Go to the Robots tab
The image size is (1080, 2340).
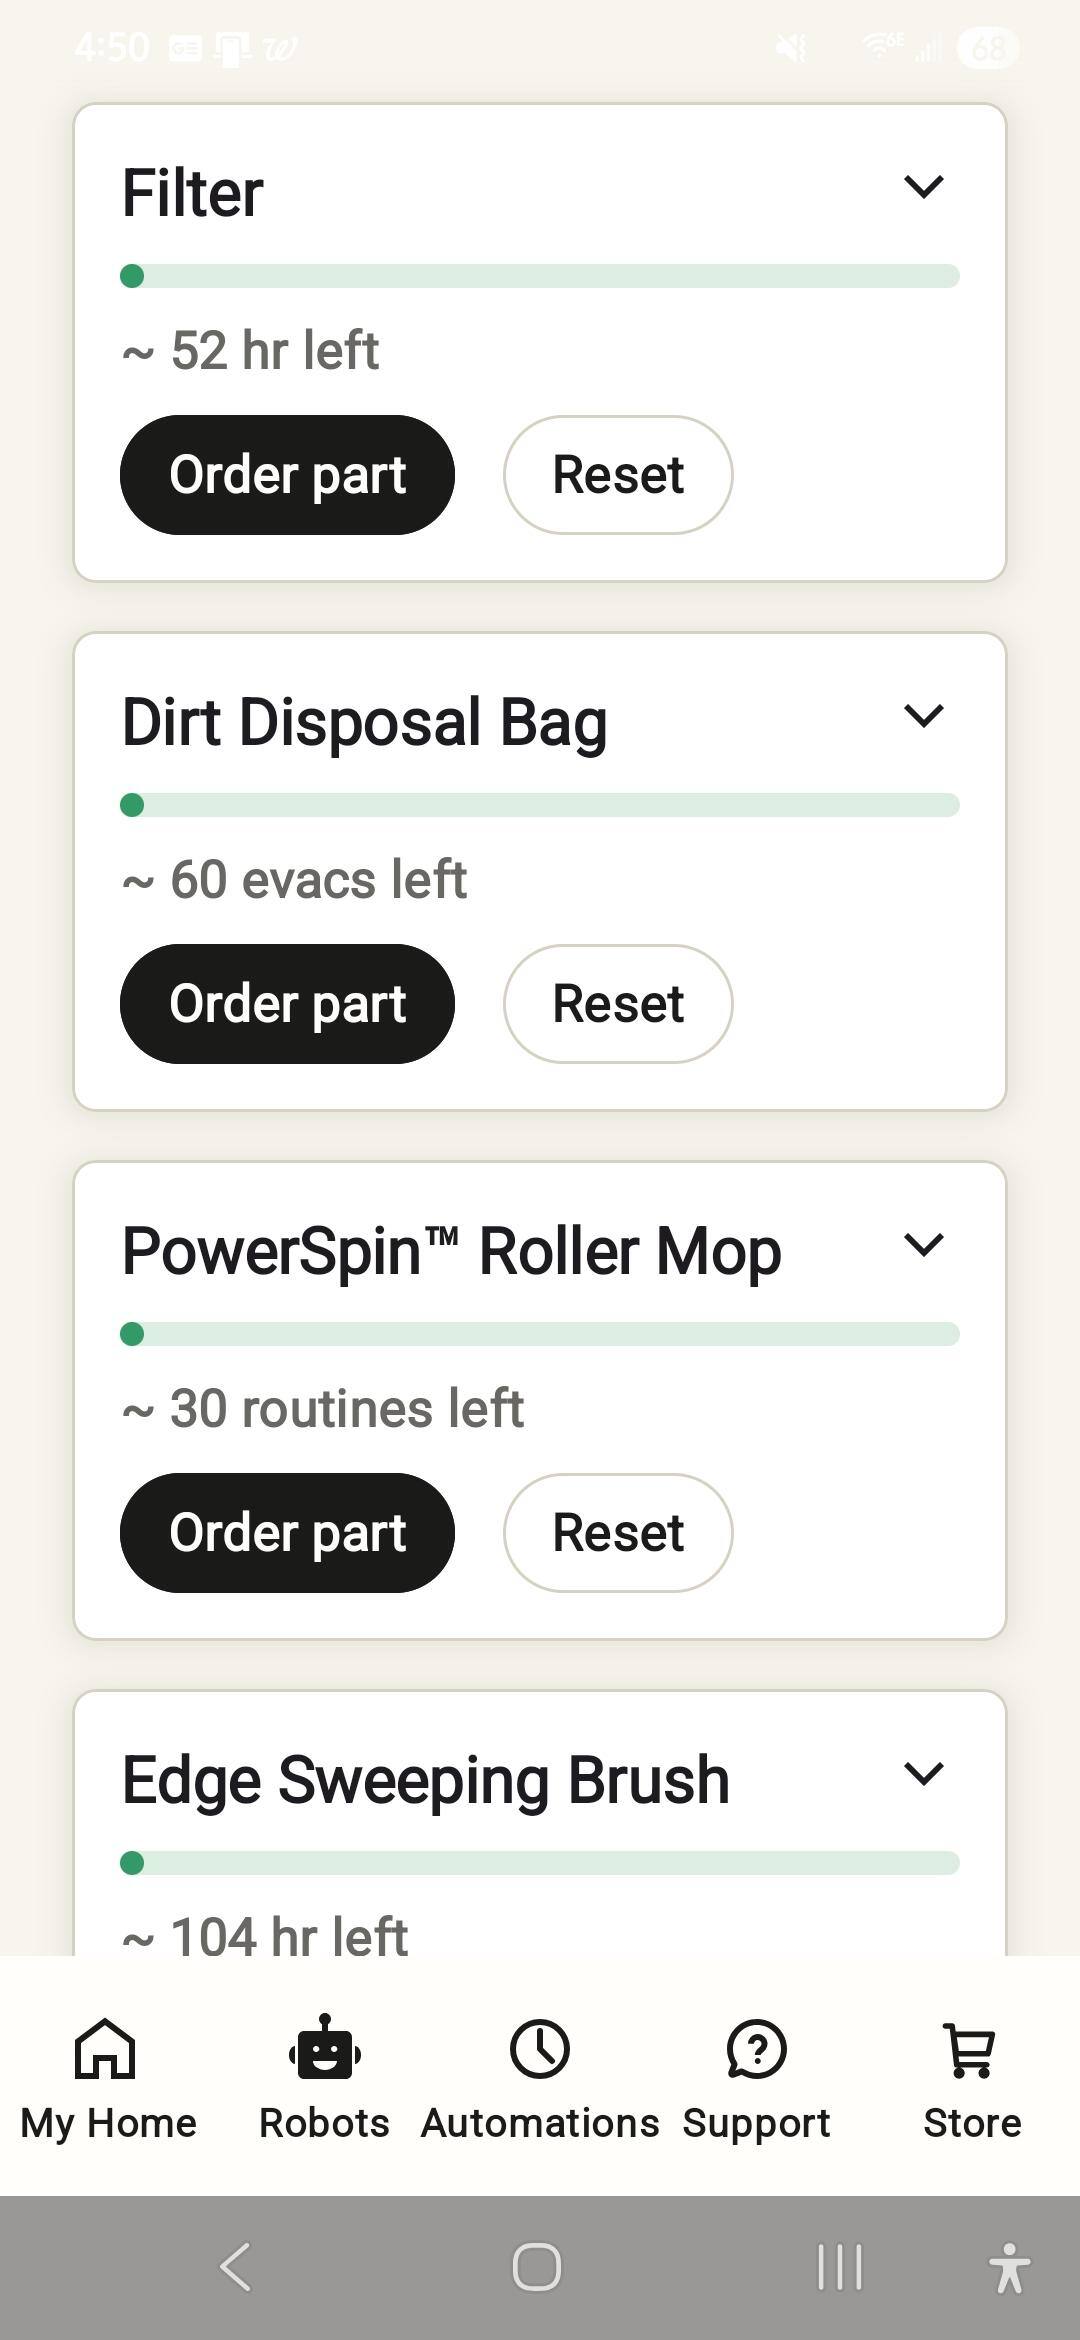point(324,2078)
